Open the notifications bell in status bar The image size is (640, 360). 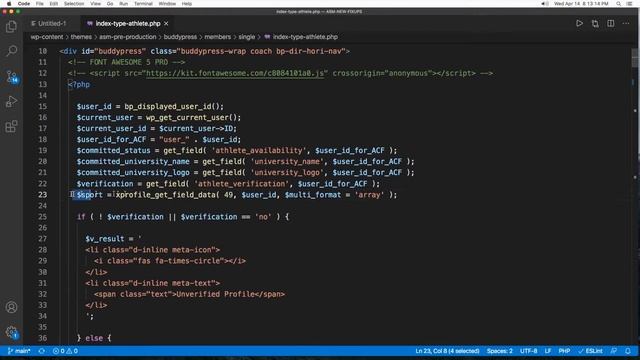tap(628, 351)
